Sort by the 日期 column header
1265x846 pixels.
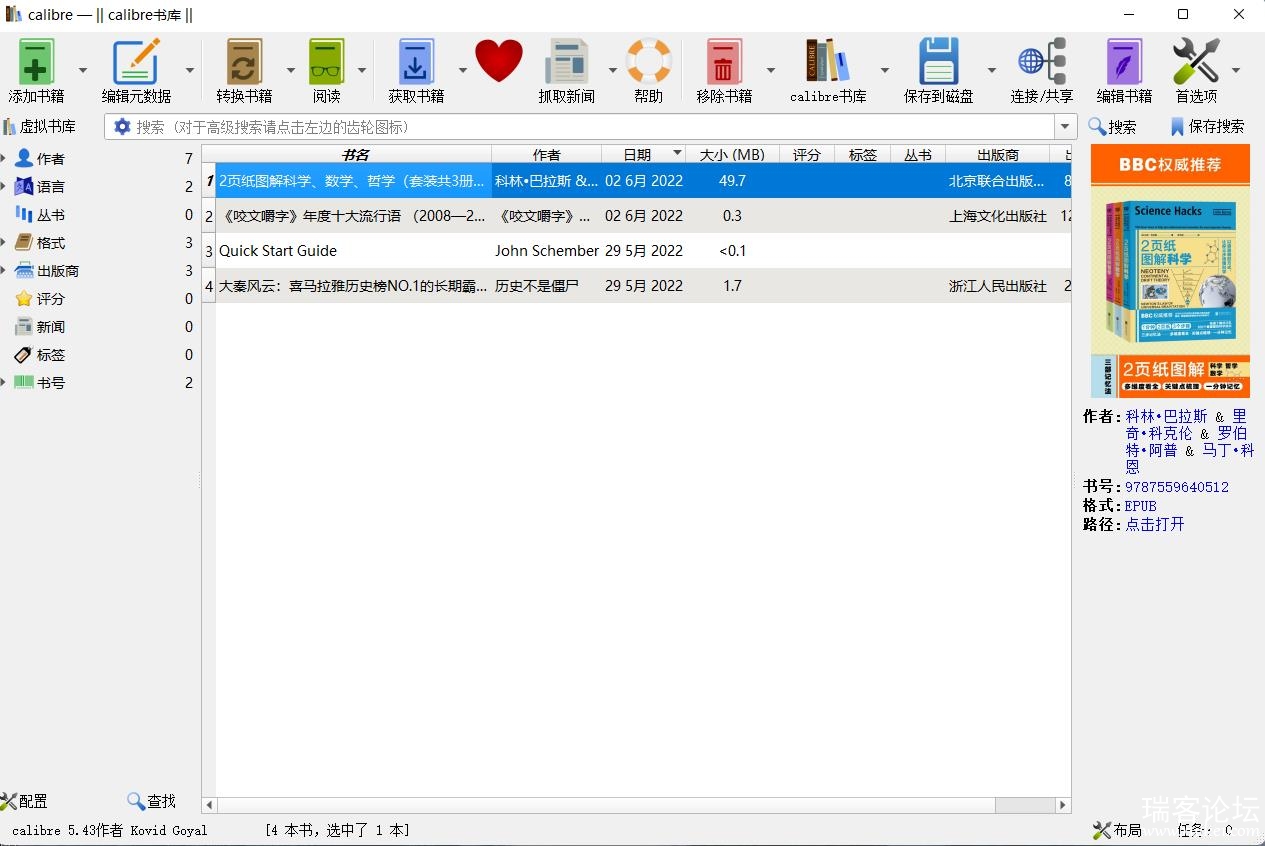tap(643, 154)
